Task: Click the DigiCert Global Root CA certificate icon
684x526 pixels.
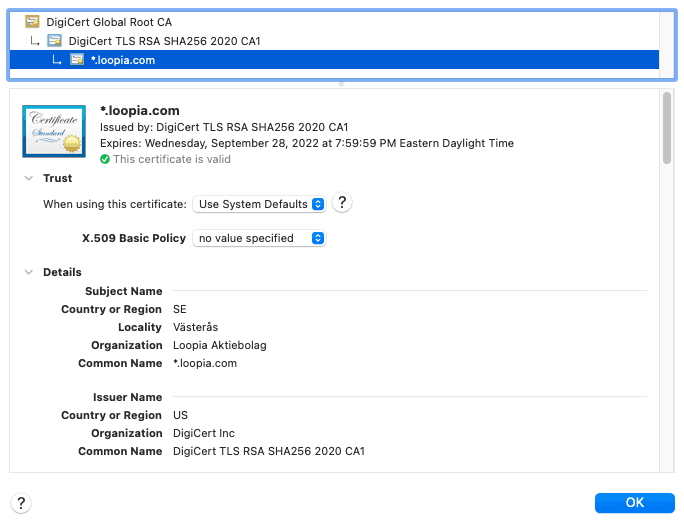Action: point(32,21)
